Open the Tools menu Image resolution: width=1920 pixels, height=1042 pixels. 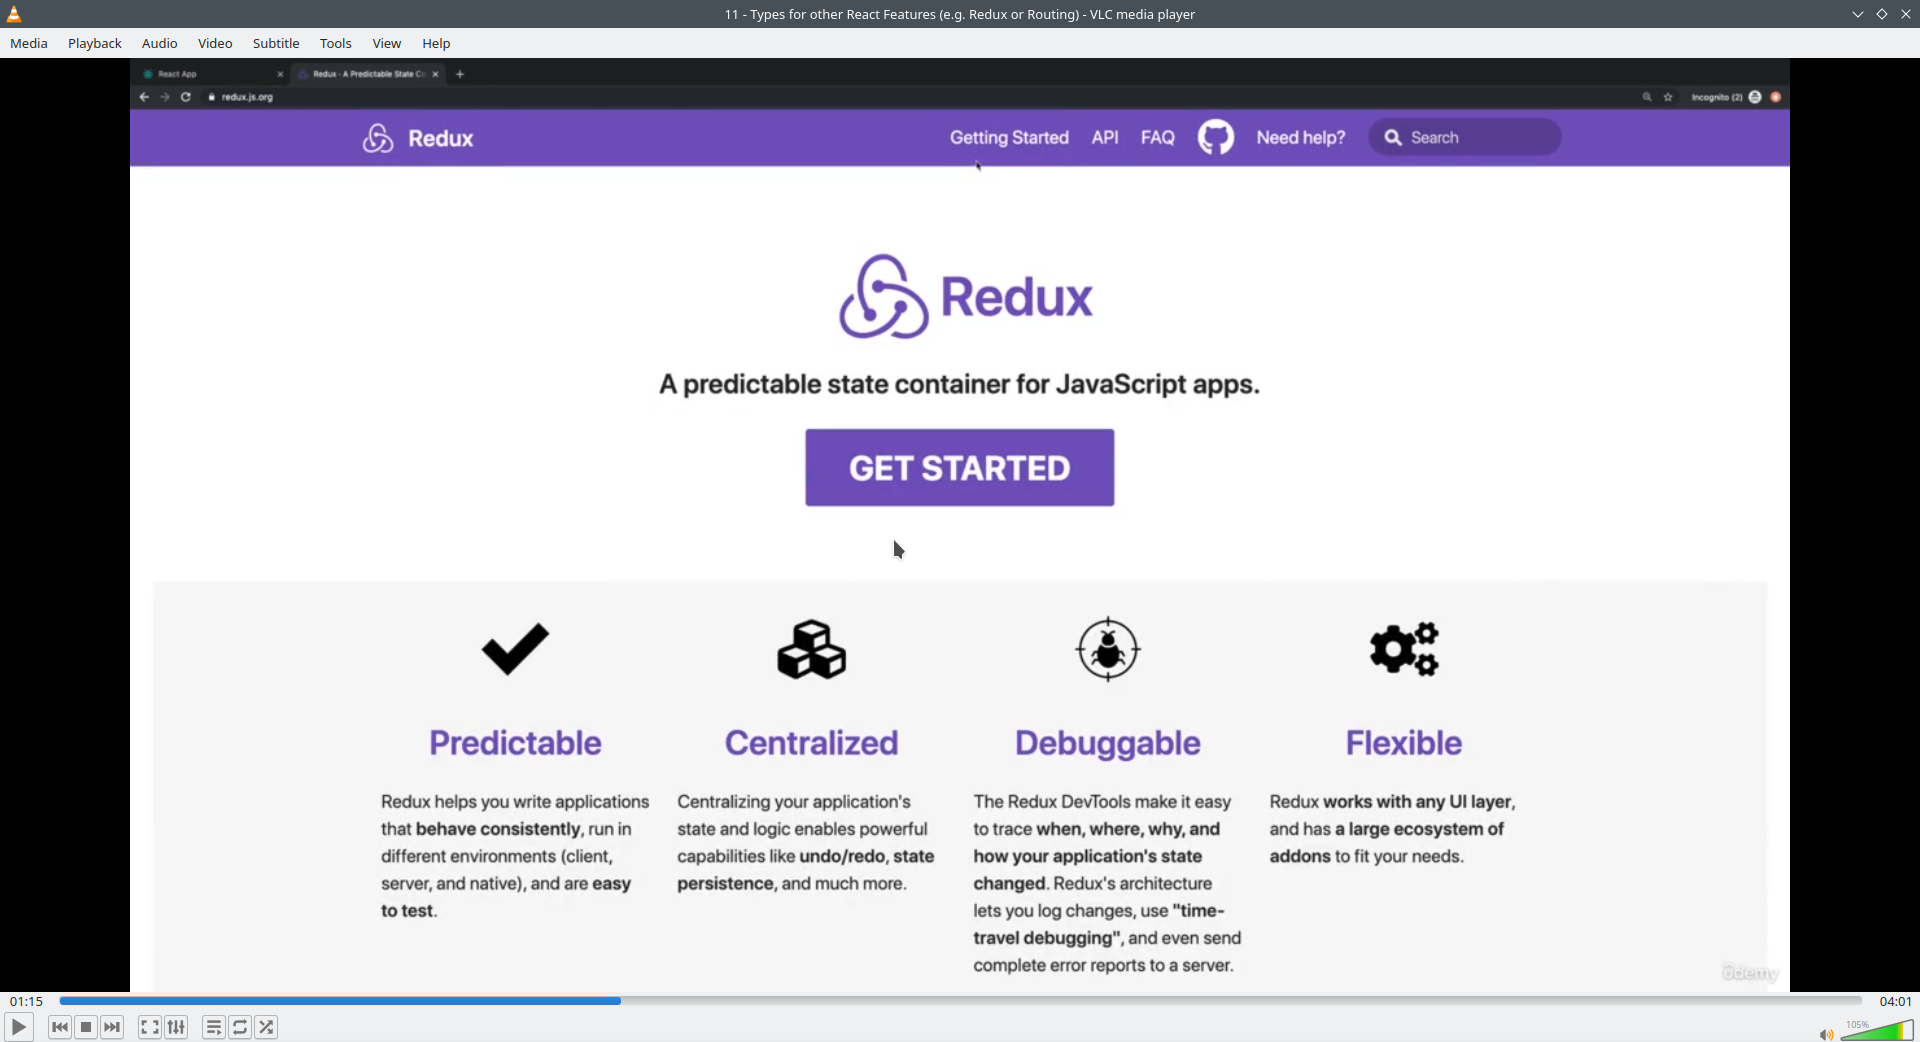(336, 43)
